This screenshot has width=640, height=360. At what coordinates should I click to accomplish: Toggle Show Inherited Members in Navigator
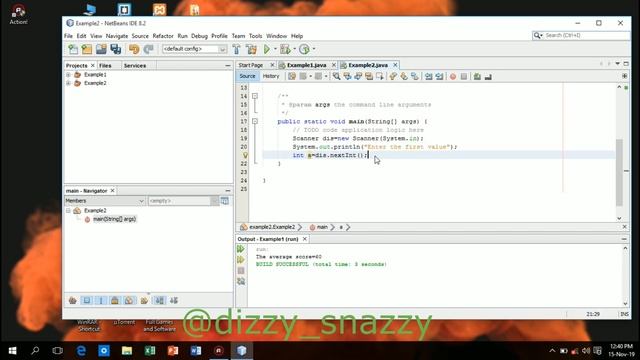pyautogui.click(x=73, y=300)
